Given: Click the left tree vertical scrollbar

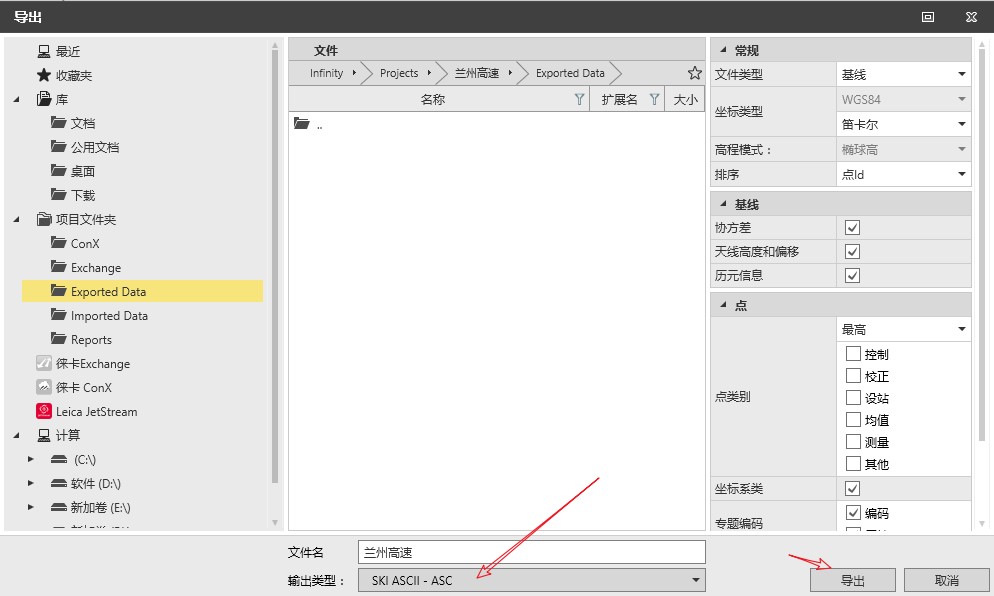Looking at the screenshot, I should (274, 266).
